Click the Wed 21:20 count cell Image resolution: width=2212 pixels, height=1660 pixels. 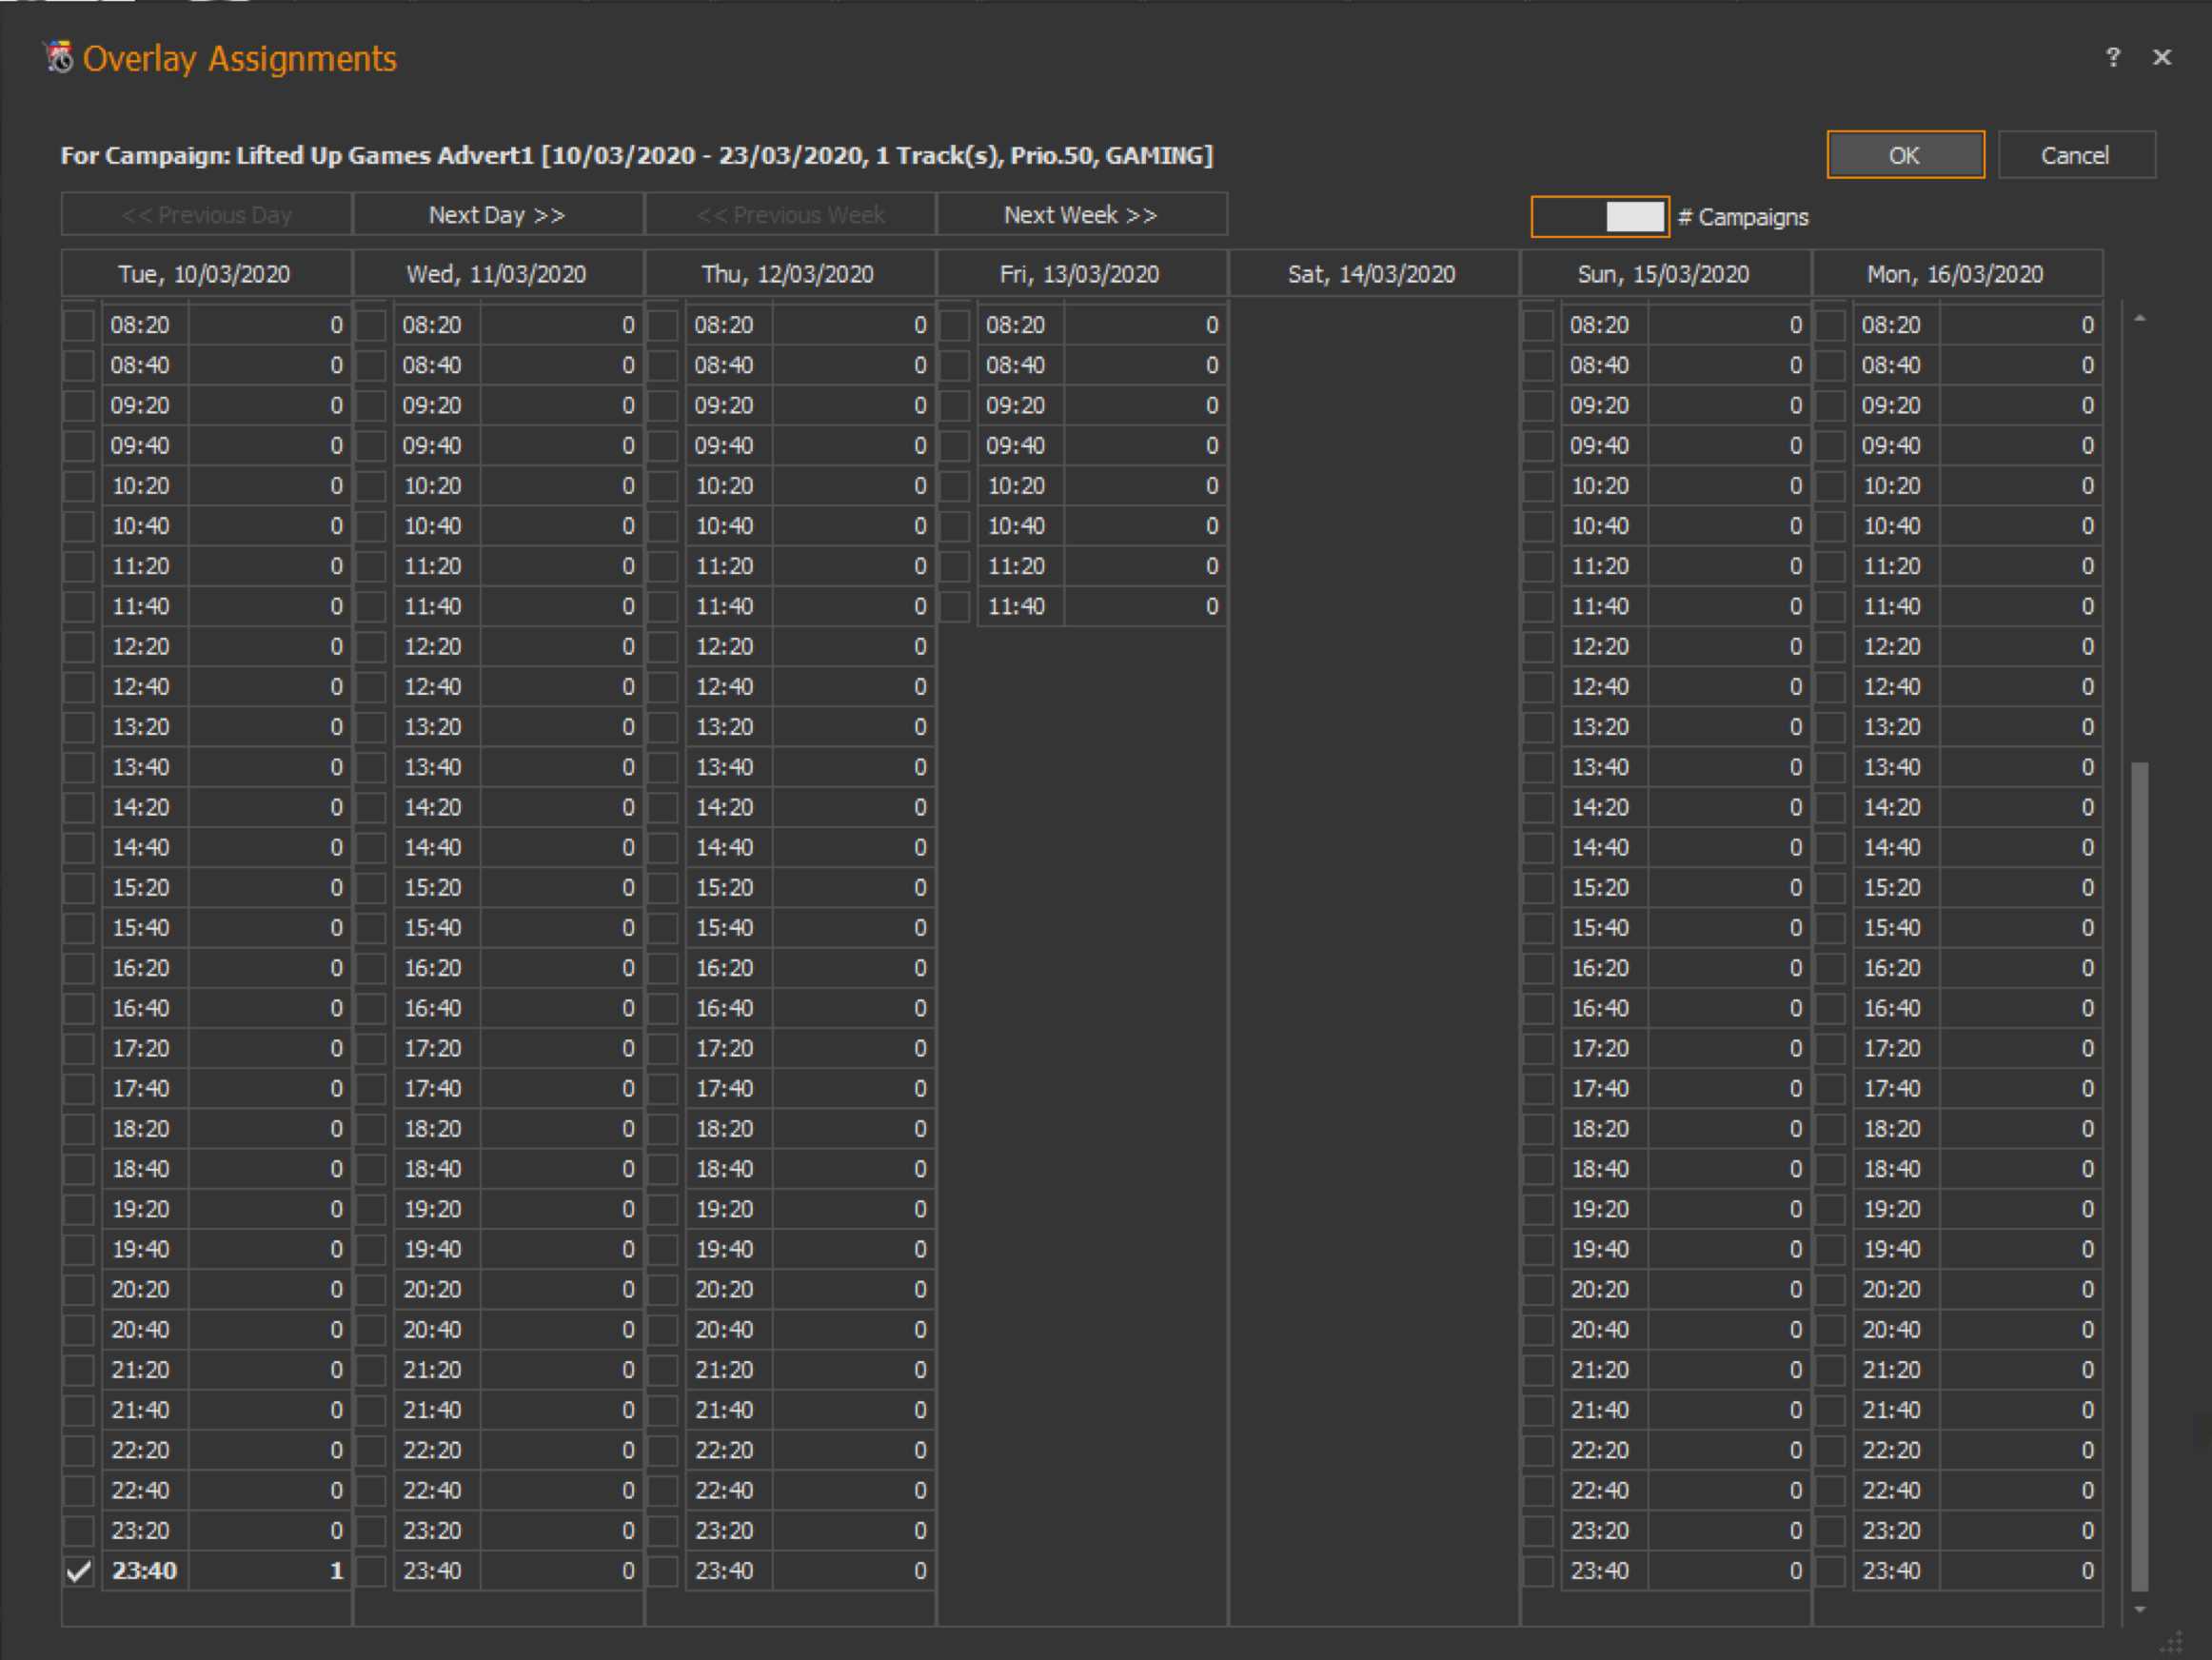pyautogui.click(x=562, y=1370)
